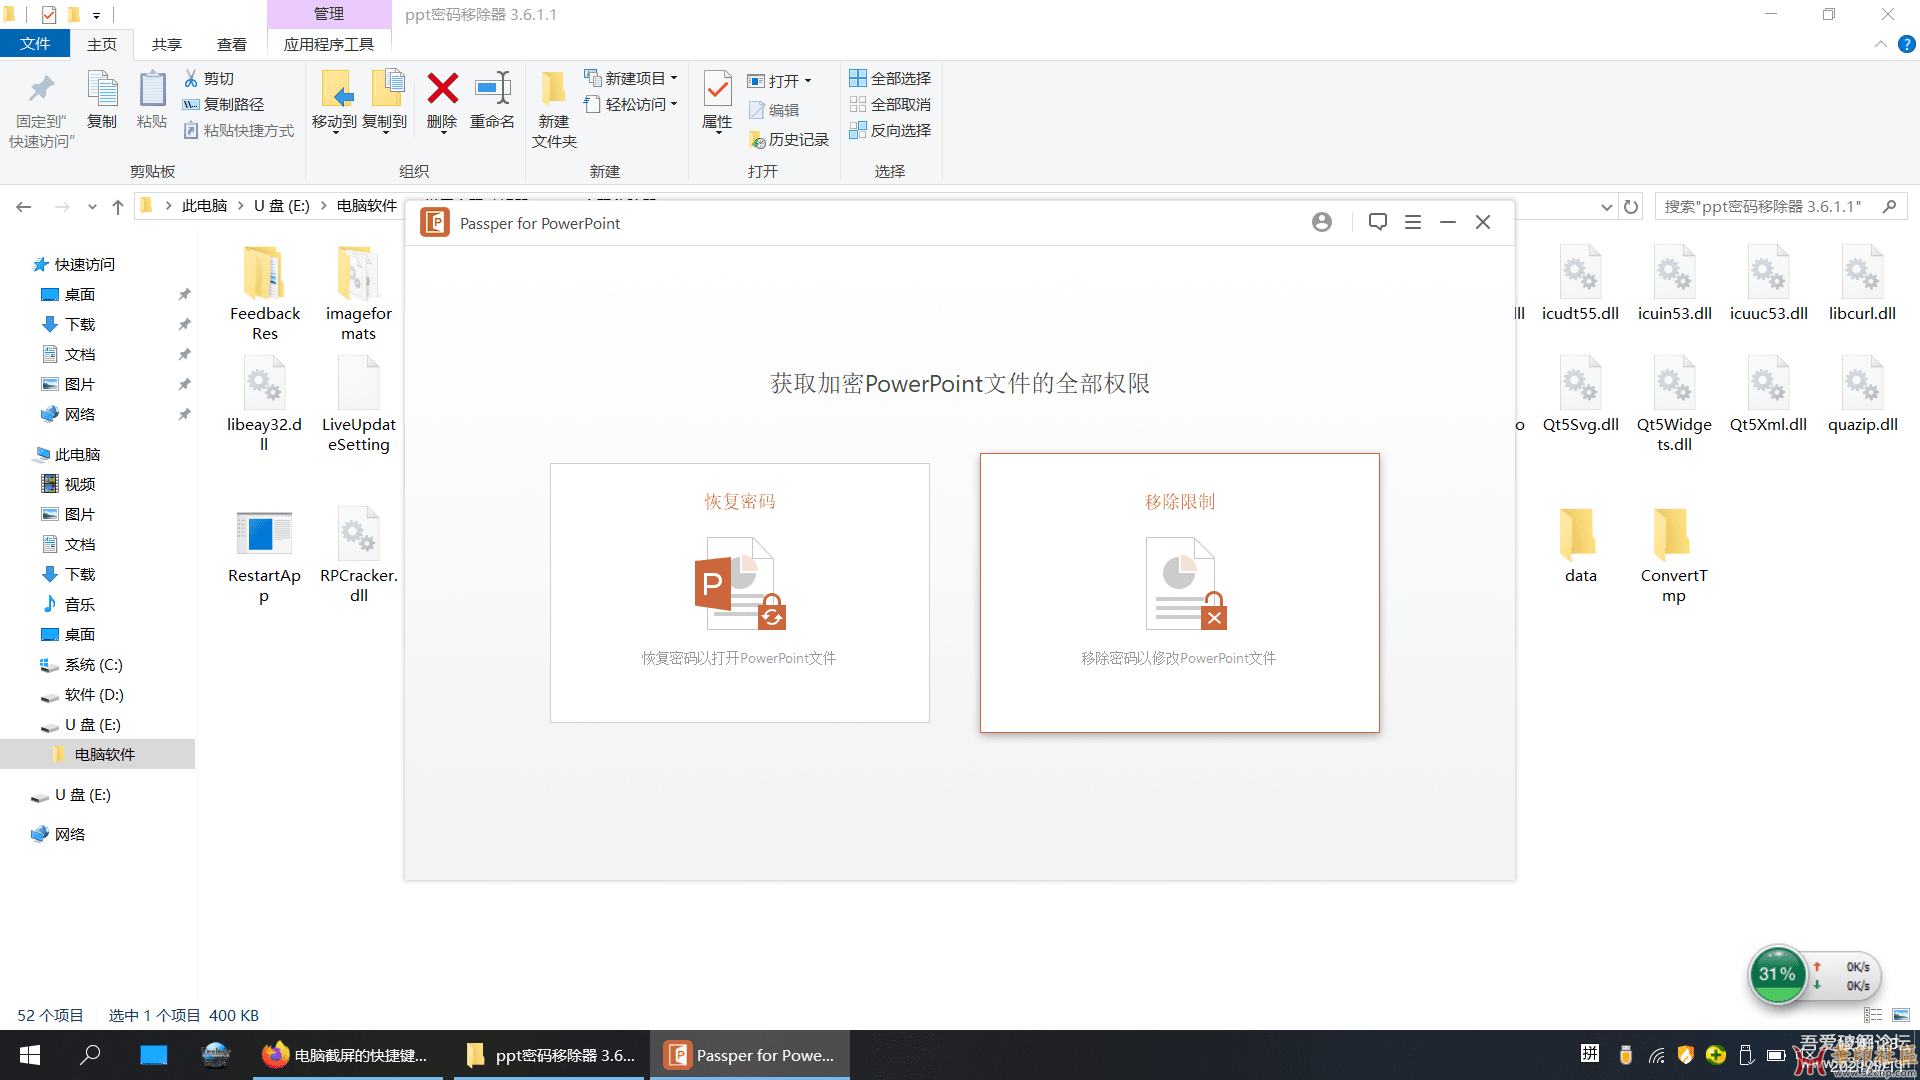Open taskbar search magnifier

[x=91, y=1055]
